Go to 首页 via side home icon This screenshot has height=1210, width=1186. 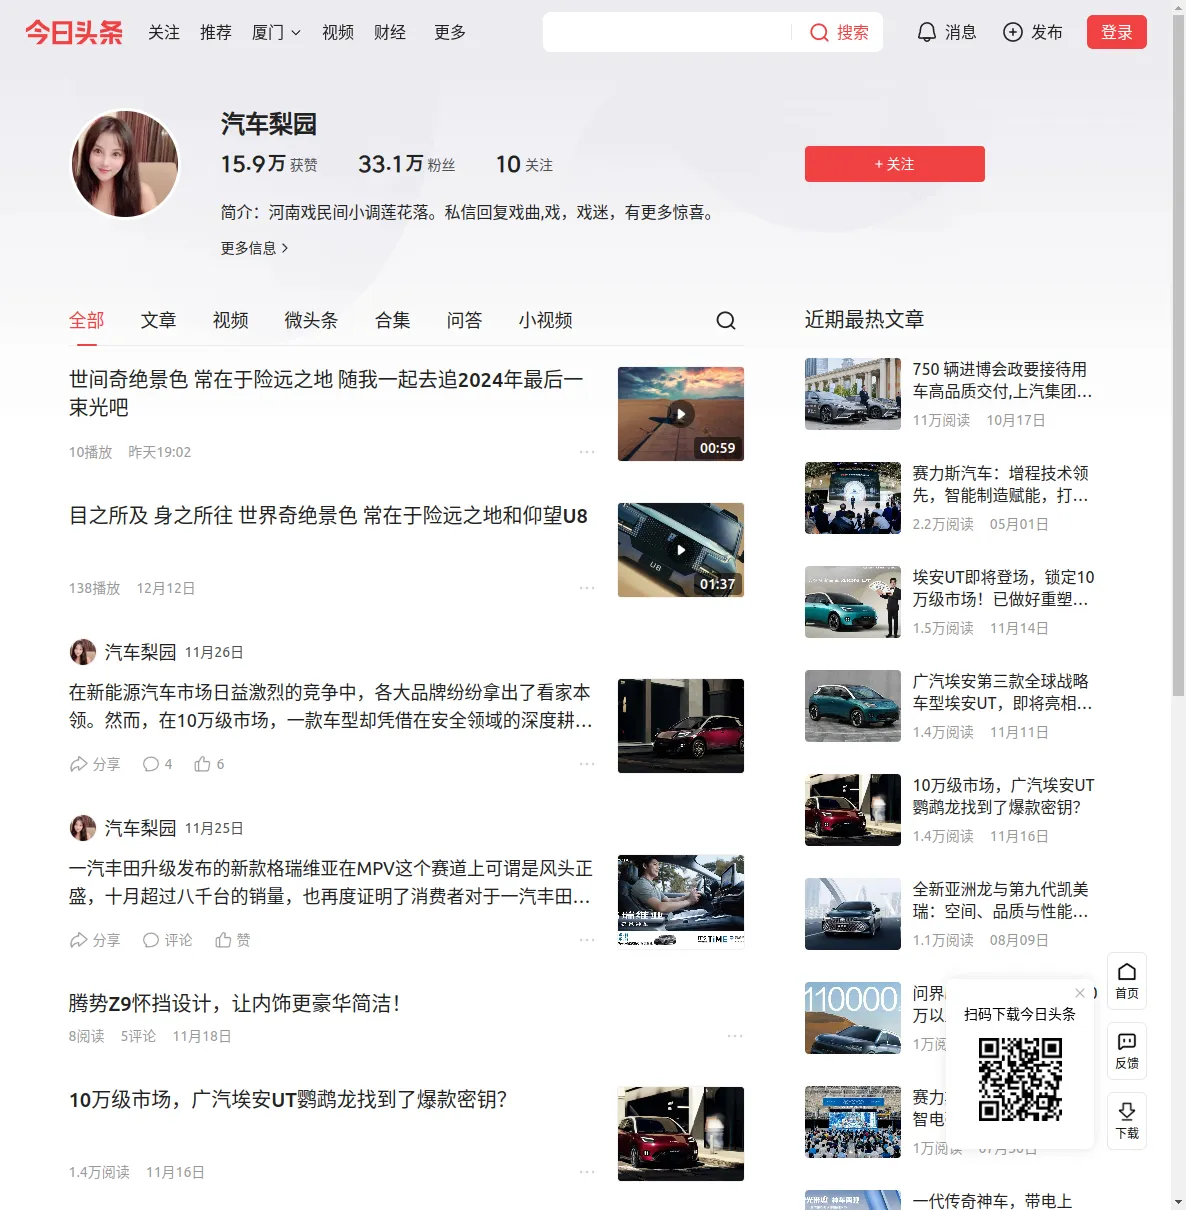[1127, 981]
